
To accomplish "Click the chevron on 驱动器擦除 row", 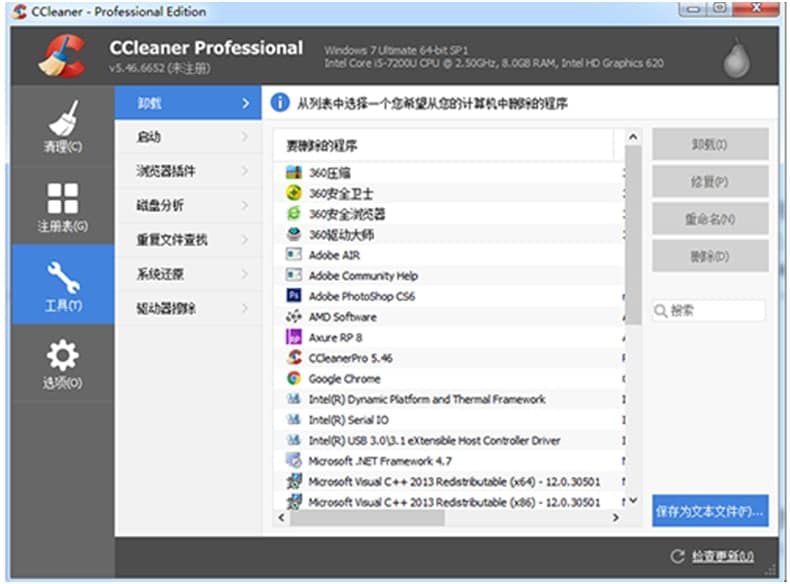I will [245, 308].
